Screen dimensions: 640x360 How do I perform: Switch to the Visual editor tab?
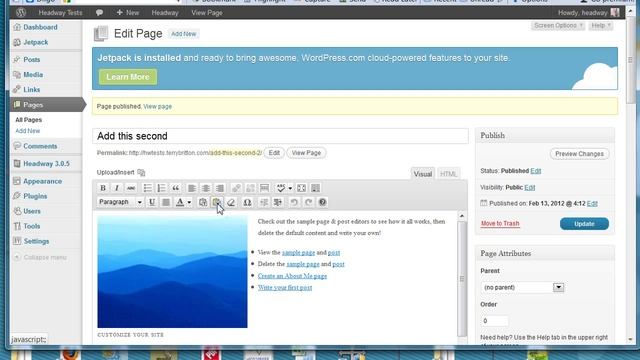pos(422,174)
